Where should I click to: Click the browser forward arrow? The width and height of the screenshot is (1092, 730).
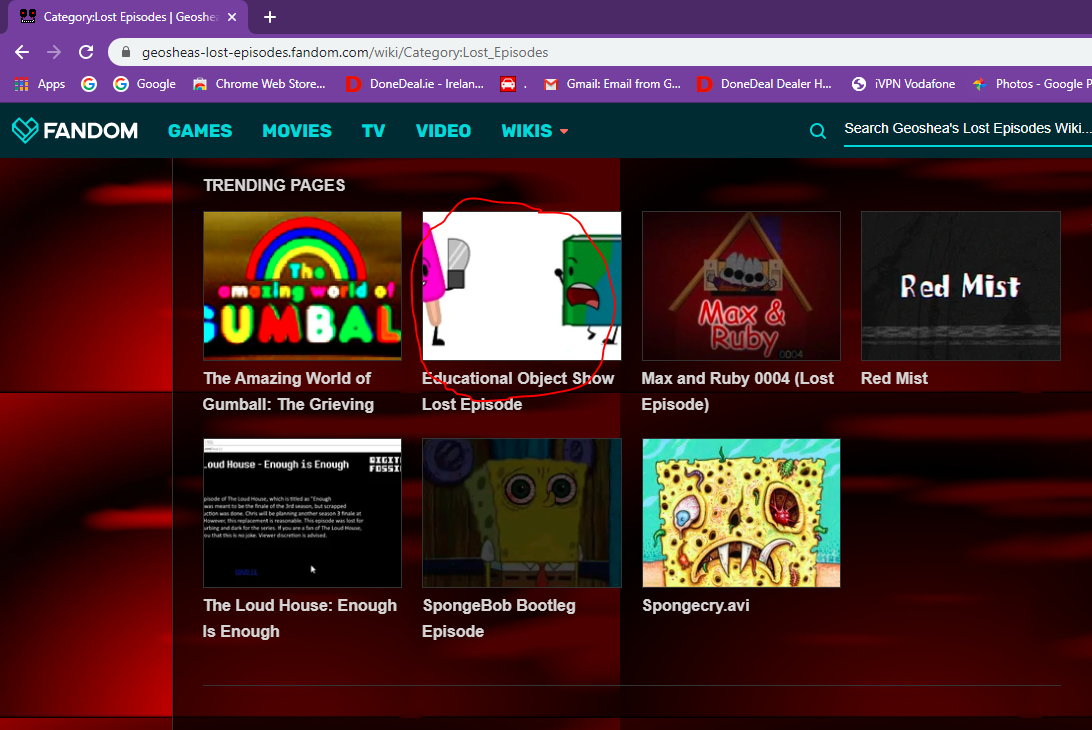click(54, 52)
